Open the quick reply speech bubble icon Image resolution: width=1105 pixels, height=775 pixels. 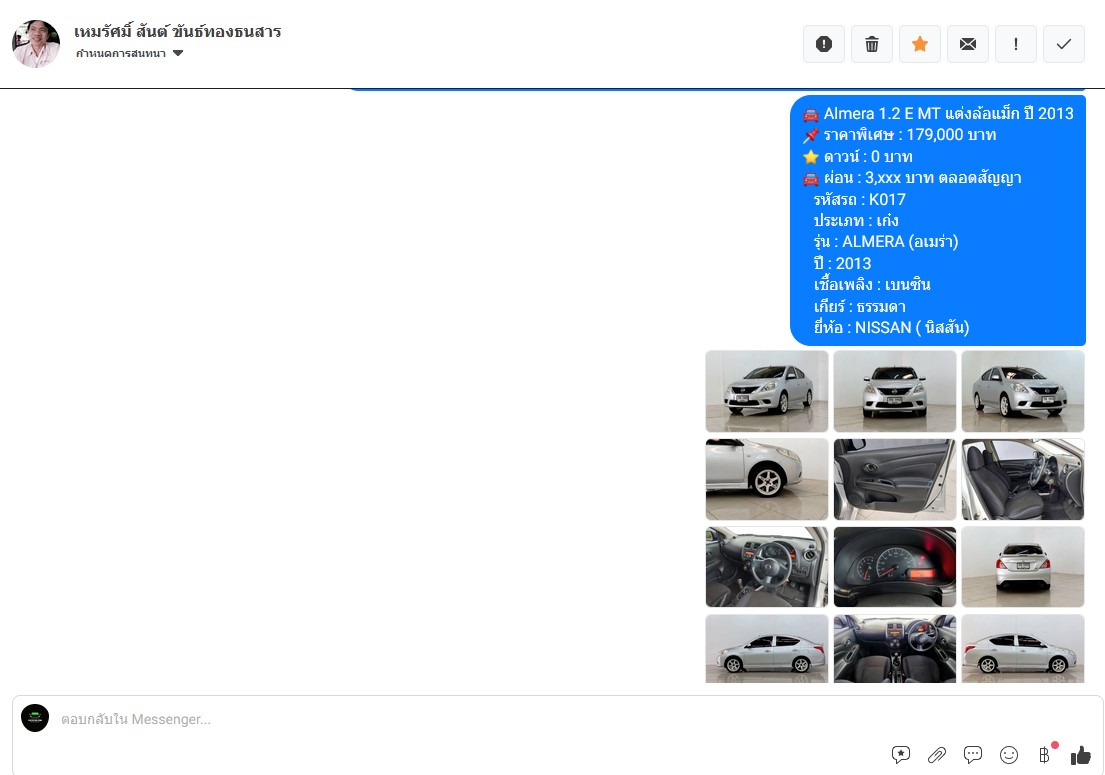click(973, 755)
